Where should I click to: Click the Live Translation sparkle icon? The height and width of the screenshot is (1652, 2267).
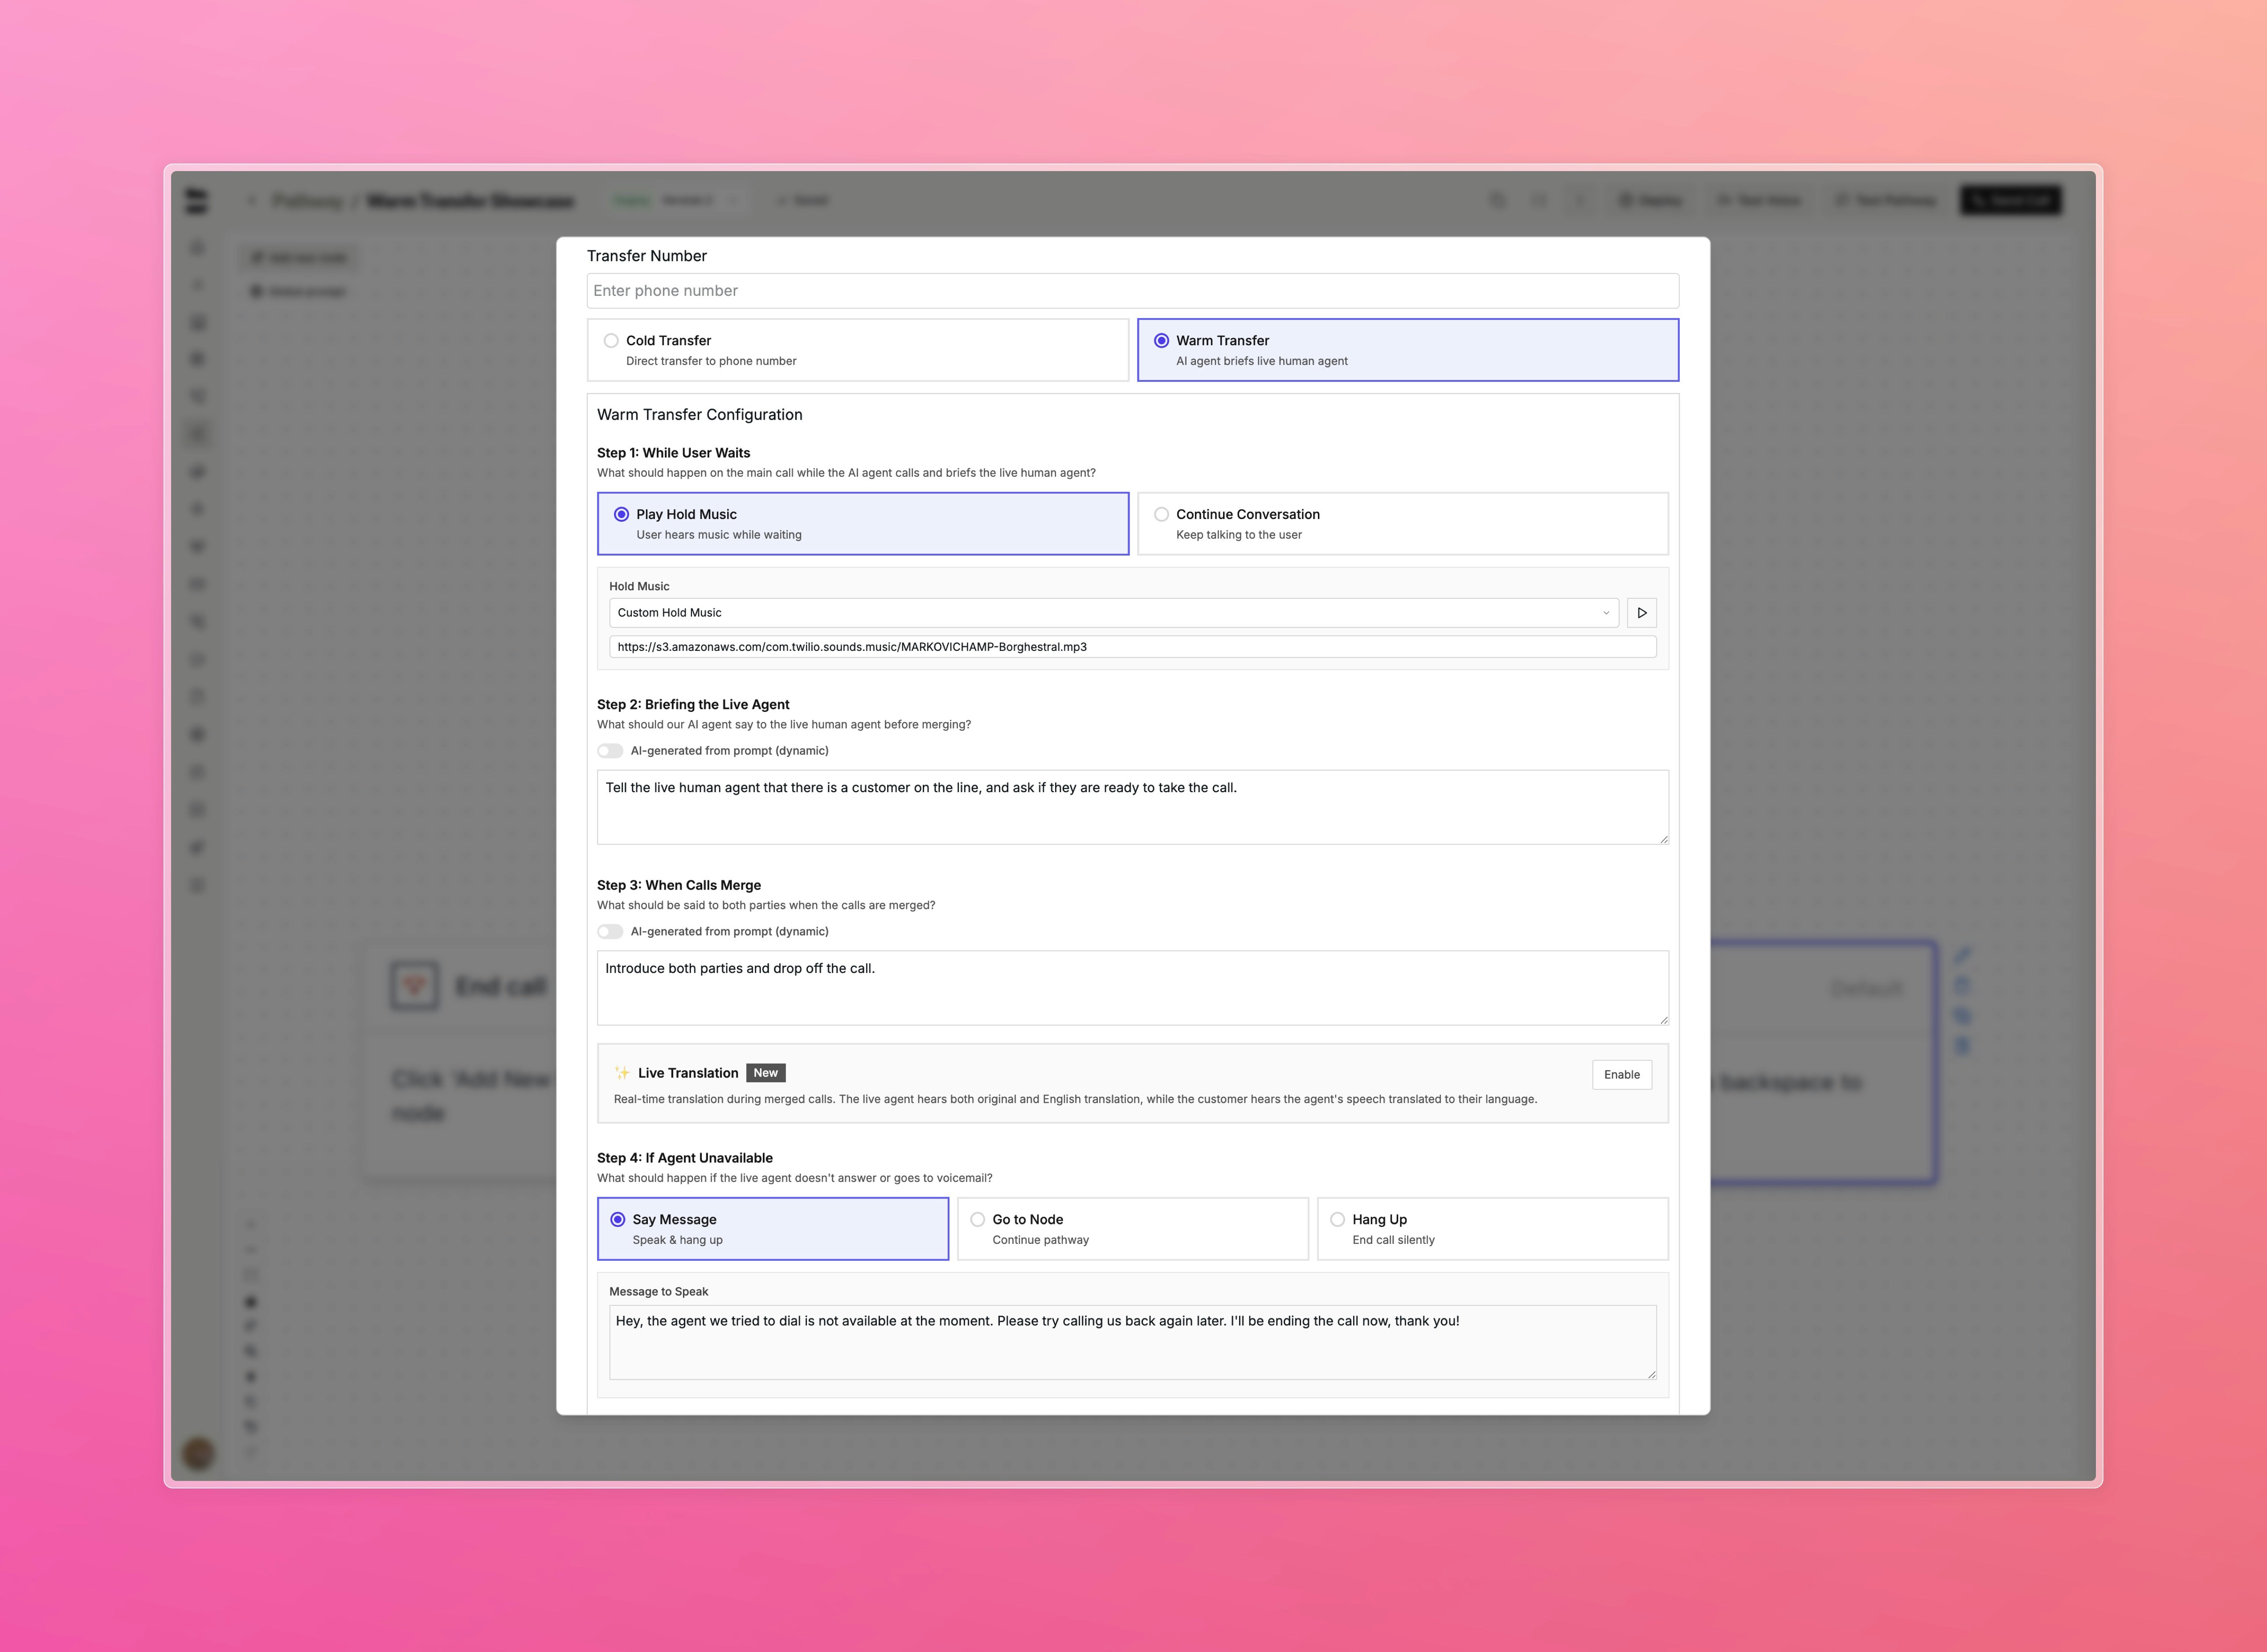point(622,1073)
